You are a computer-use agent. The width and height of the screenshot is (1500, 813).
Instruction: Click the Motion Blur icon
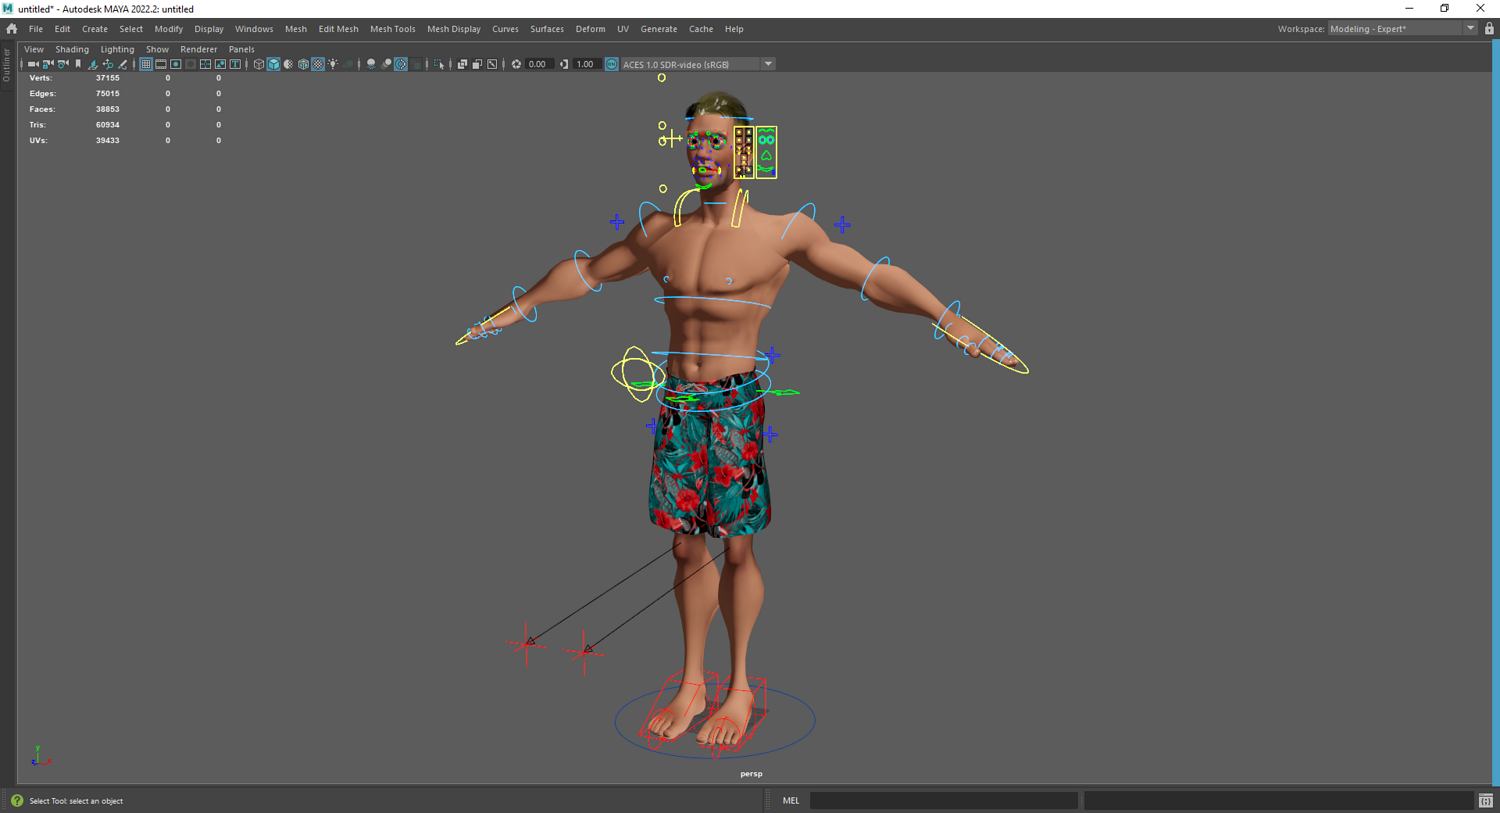coord(386,64)
